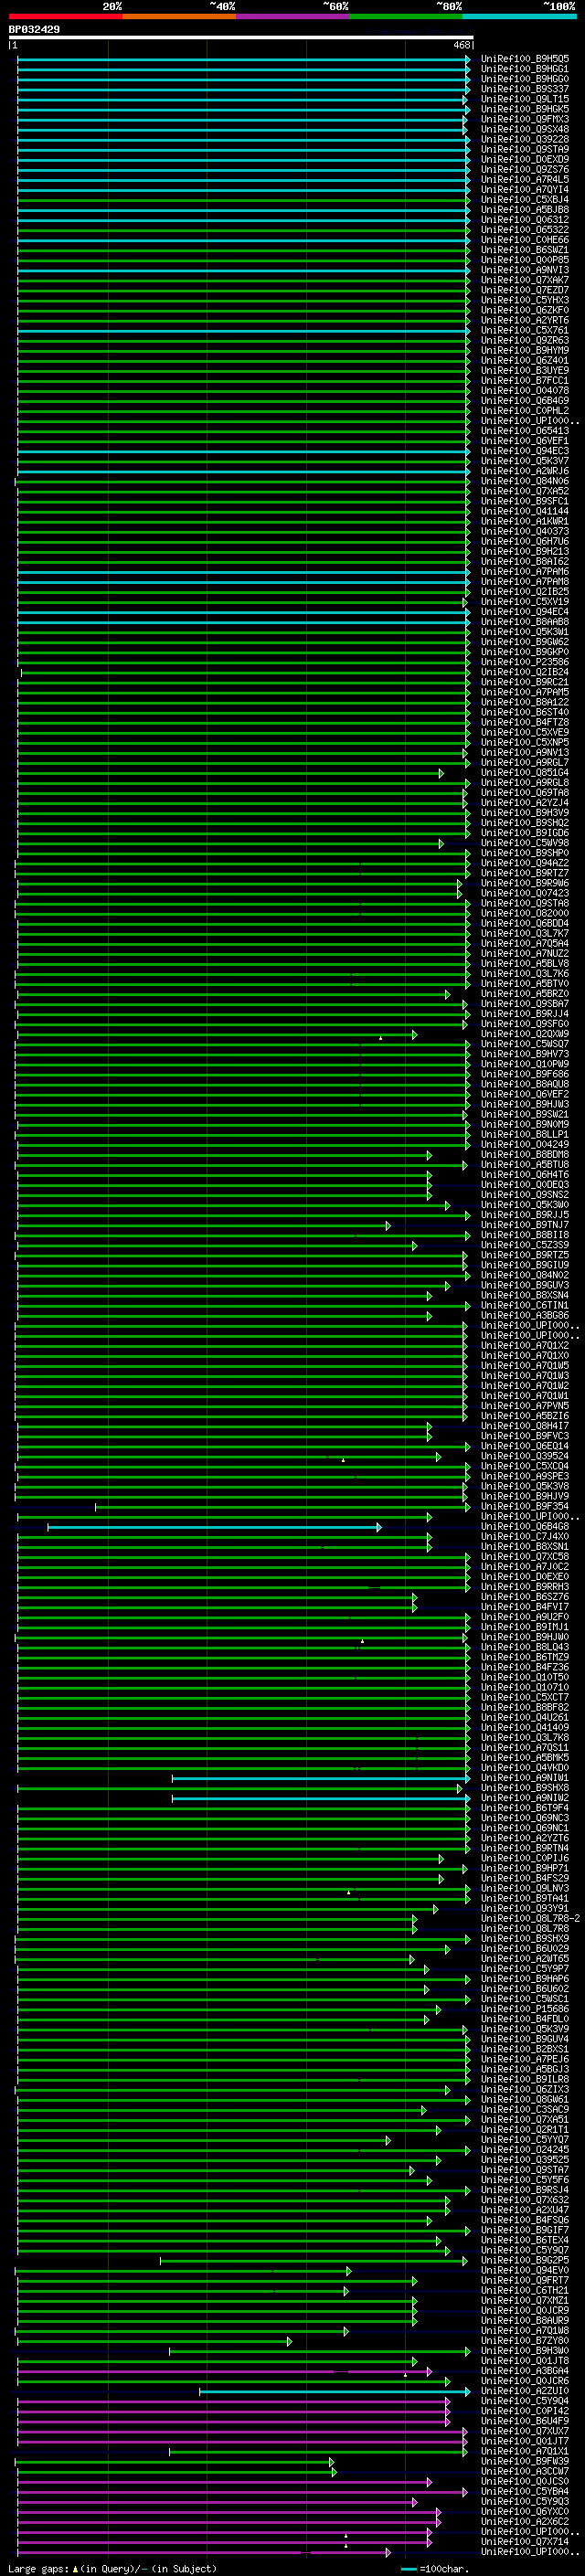Select hit label UniRef100_Q6ZKF0

[525, 310]
